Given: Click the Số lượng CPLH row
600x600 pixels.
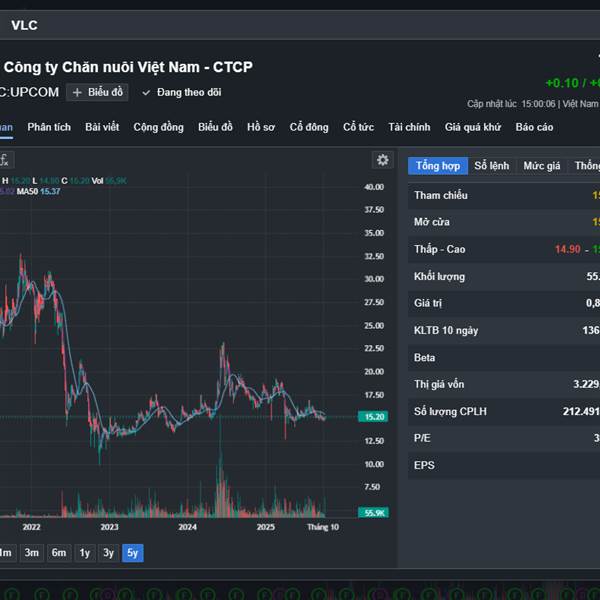Looking at the screenshot, I should pos(504,411).
